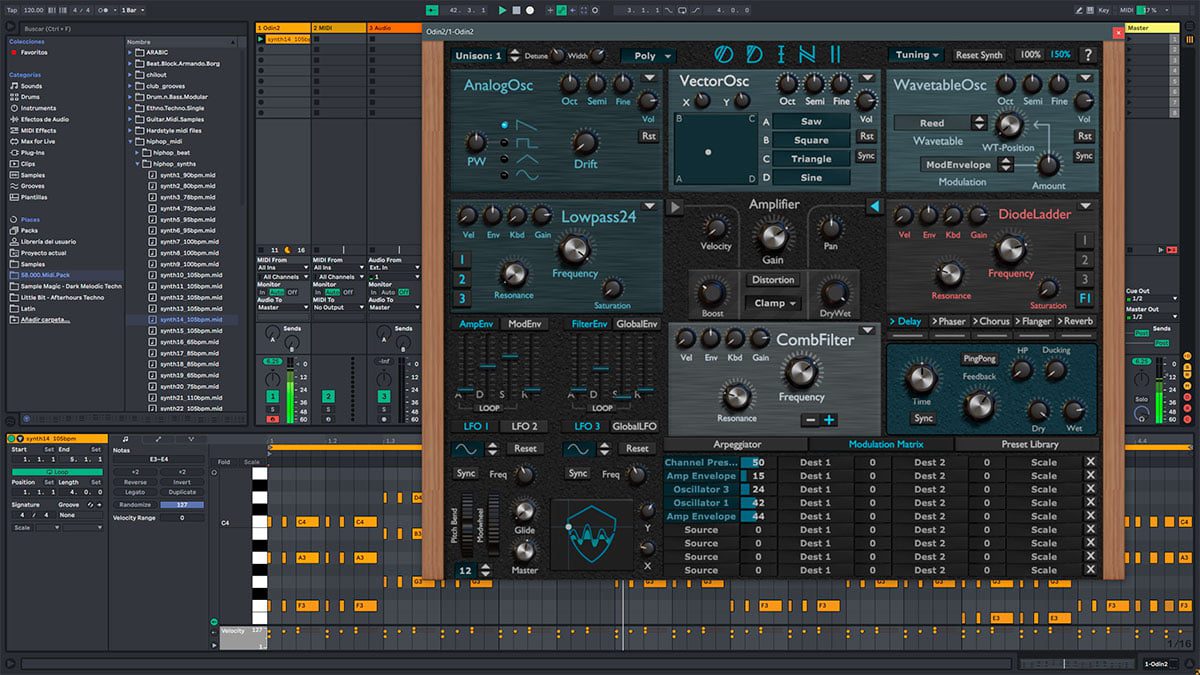Open the Instrumentos category in browser
The height and width of the screenshot is (675, 1200).
(38, 108)
